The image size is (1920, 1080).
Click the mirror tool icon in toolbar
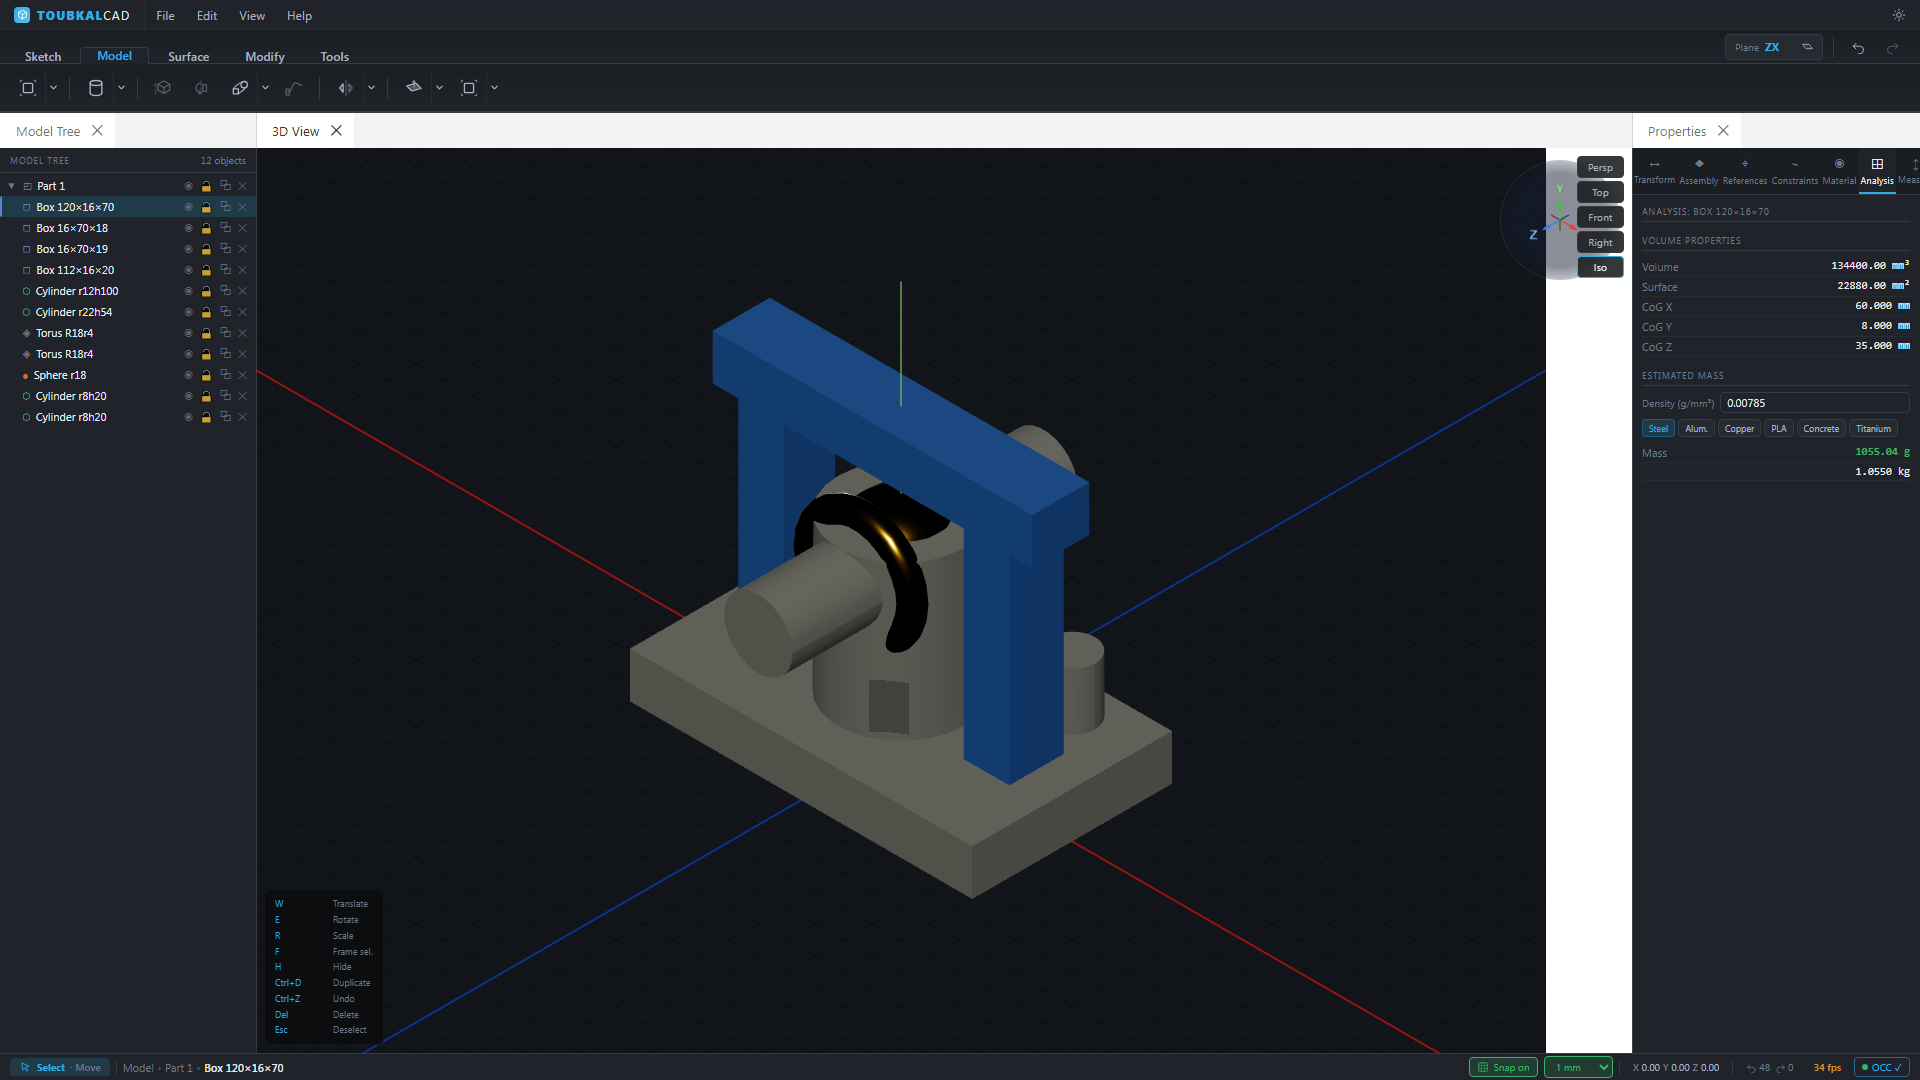click(x=345, y=88)
